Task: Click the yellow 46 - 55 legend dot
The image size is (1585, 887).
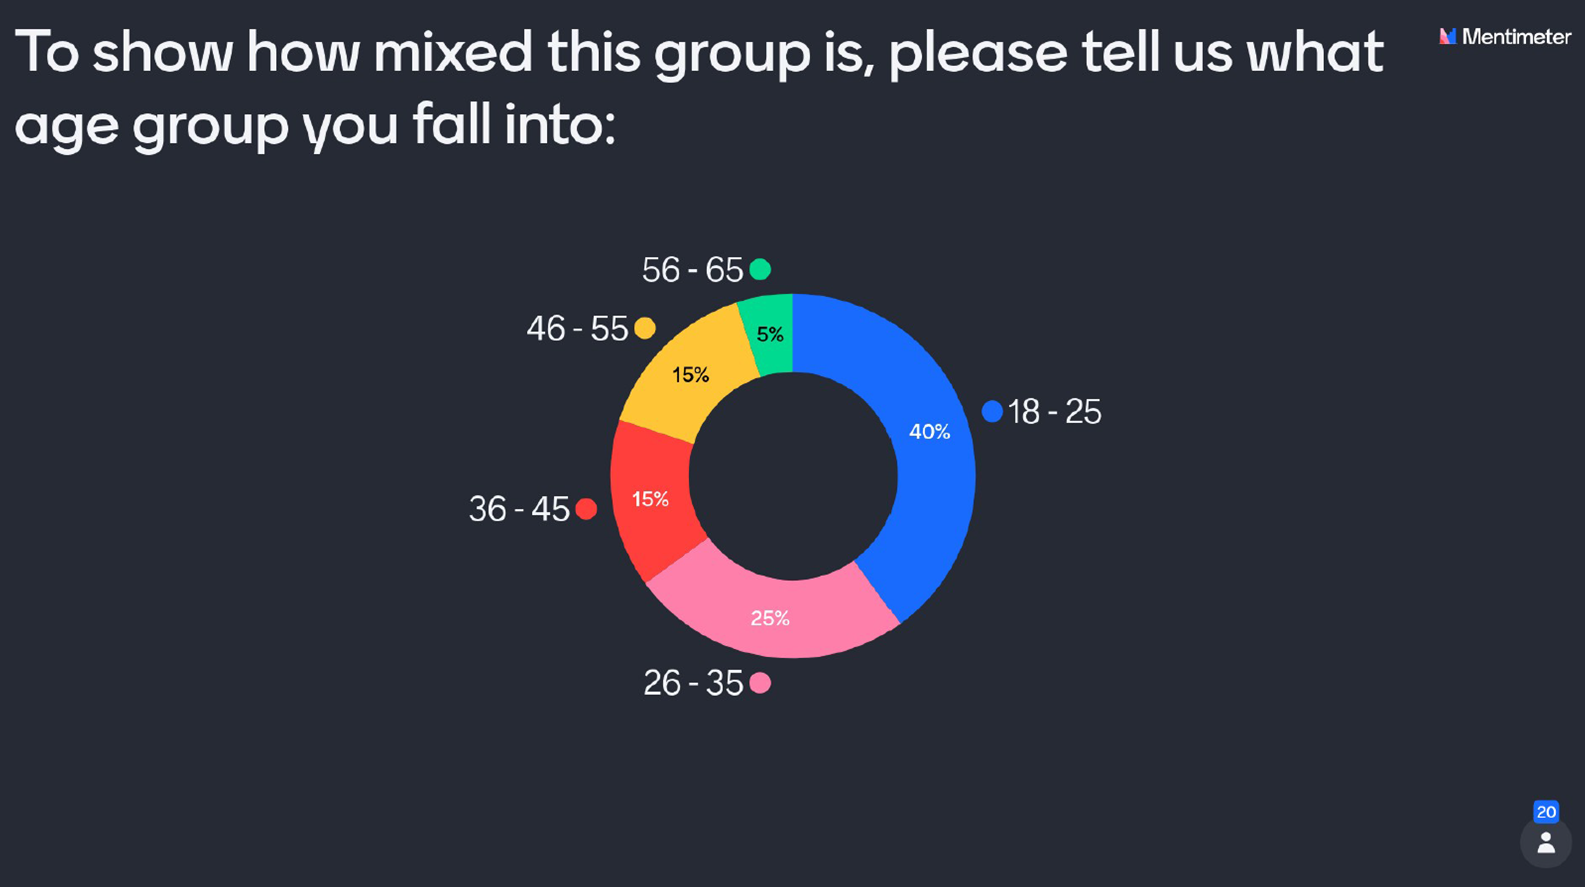Action: point(645,328)
